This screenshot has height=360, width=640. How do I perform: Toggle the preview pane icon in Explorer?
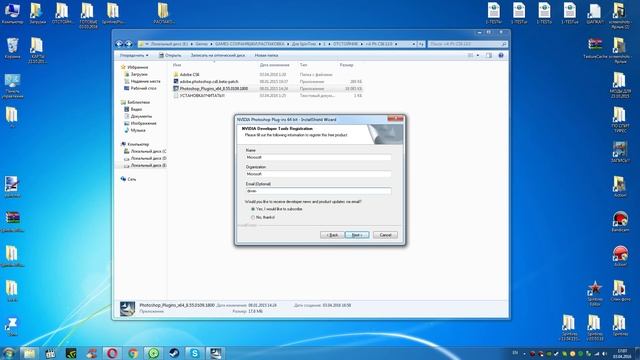coord(489,55)
